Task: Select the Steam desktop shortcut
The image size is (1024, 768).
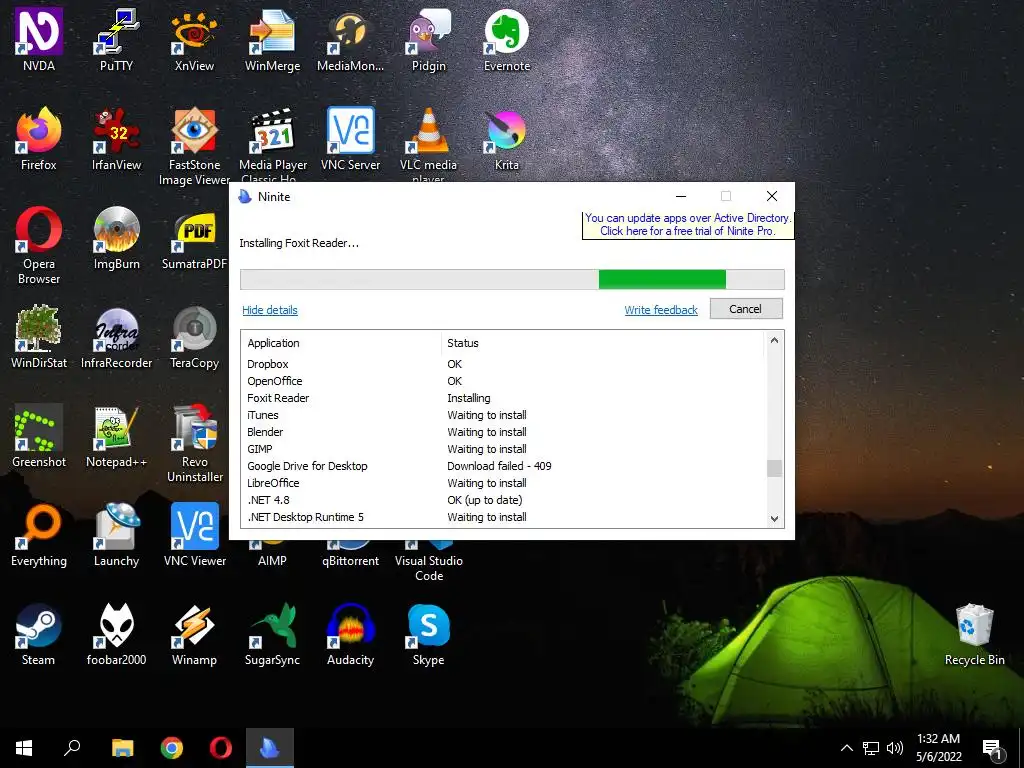Action: click(x=39, y=633)
